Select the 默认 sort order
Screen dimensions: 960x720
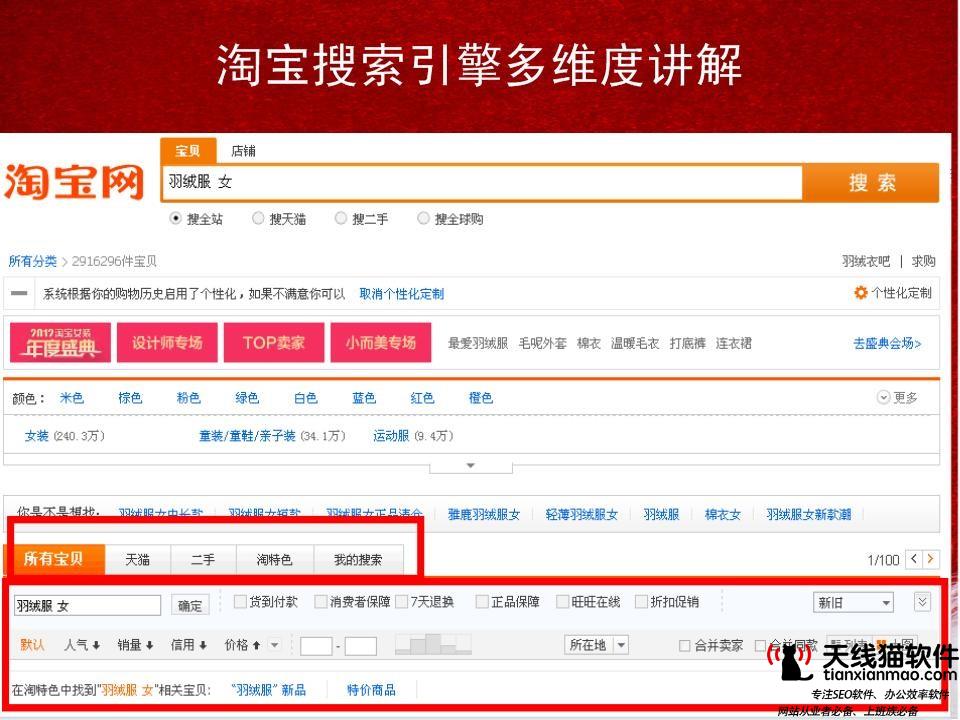coord(32,645)
